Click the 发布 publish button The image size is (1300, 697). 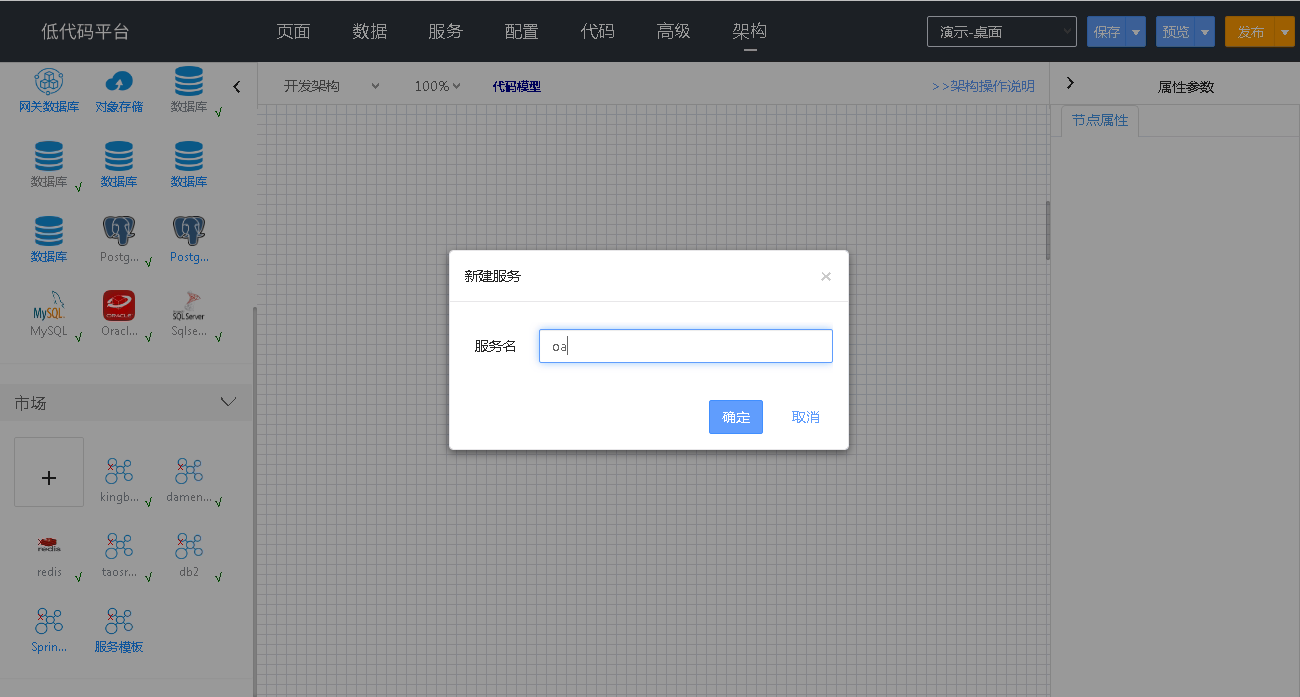(1251, 32)
